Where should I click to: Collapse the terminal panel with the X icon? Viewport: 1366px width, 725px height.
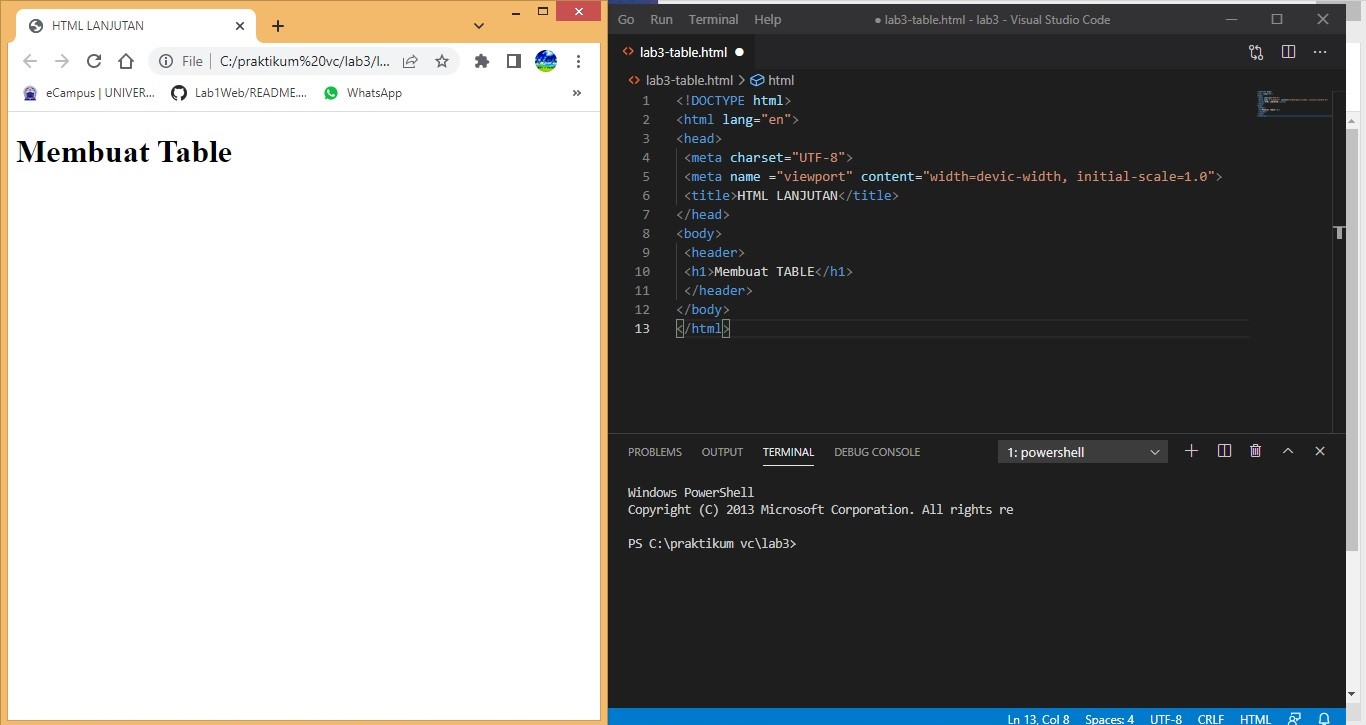pyautogui.click(x=1319, y=451)
